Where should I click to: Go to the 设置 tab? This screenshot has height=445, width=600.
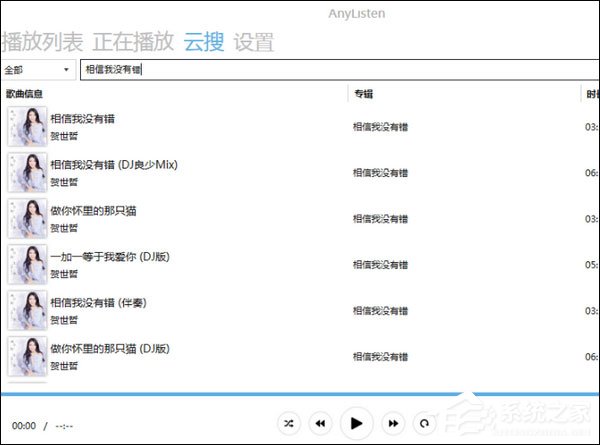[x=253, y=42]
